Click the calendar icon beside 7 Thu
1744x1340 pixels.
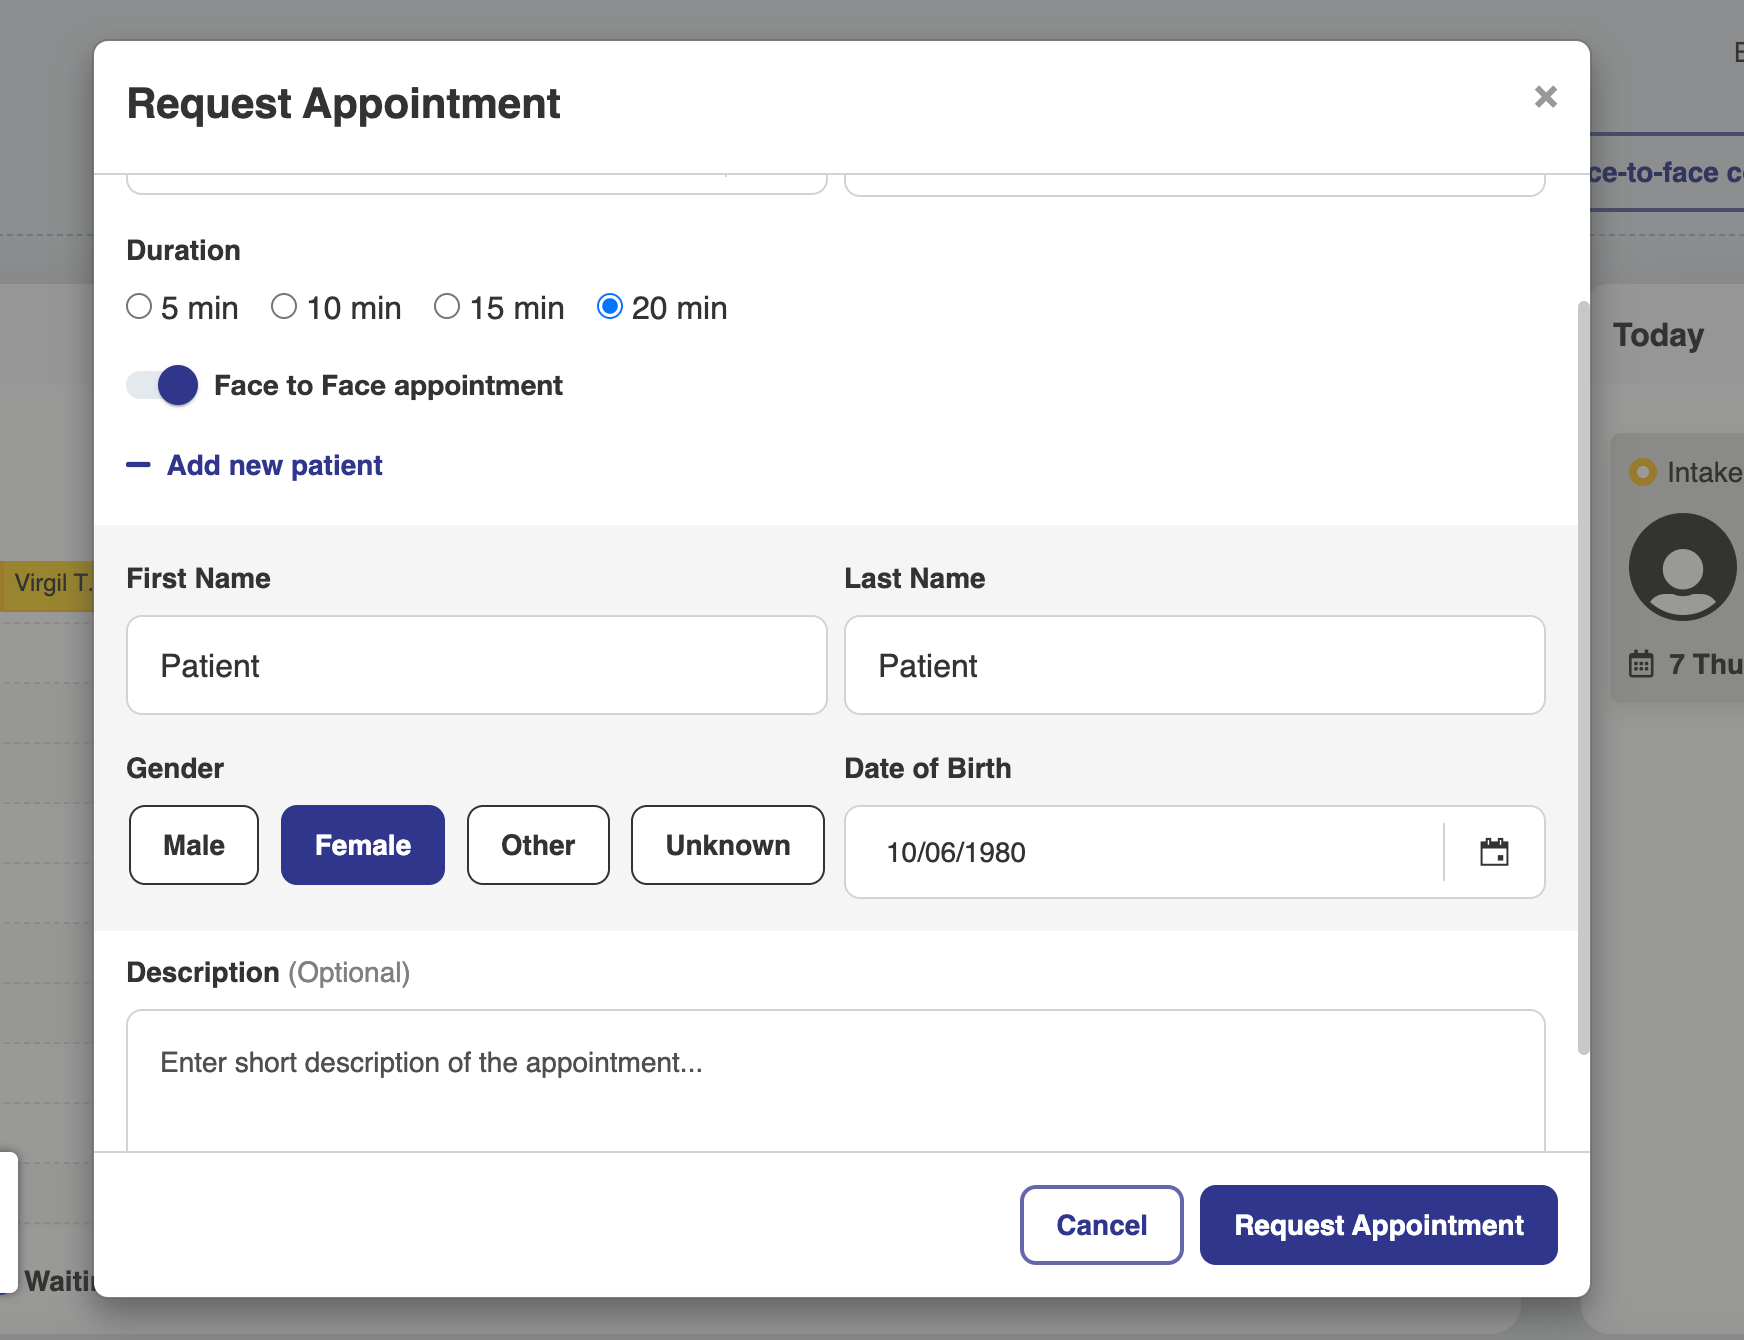click(1641, 664)
